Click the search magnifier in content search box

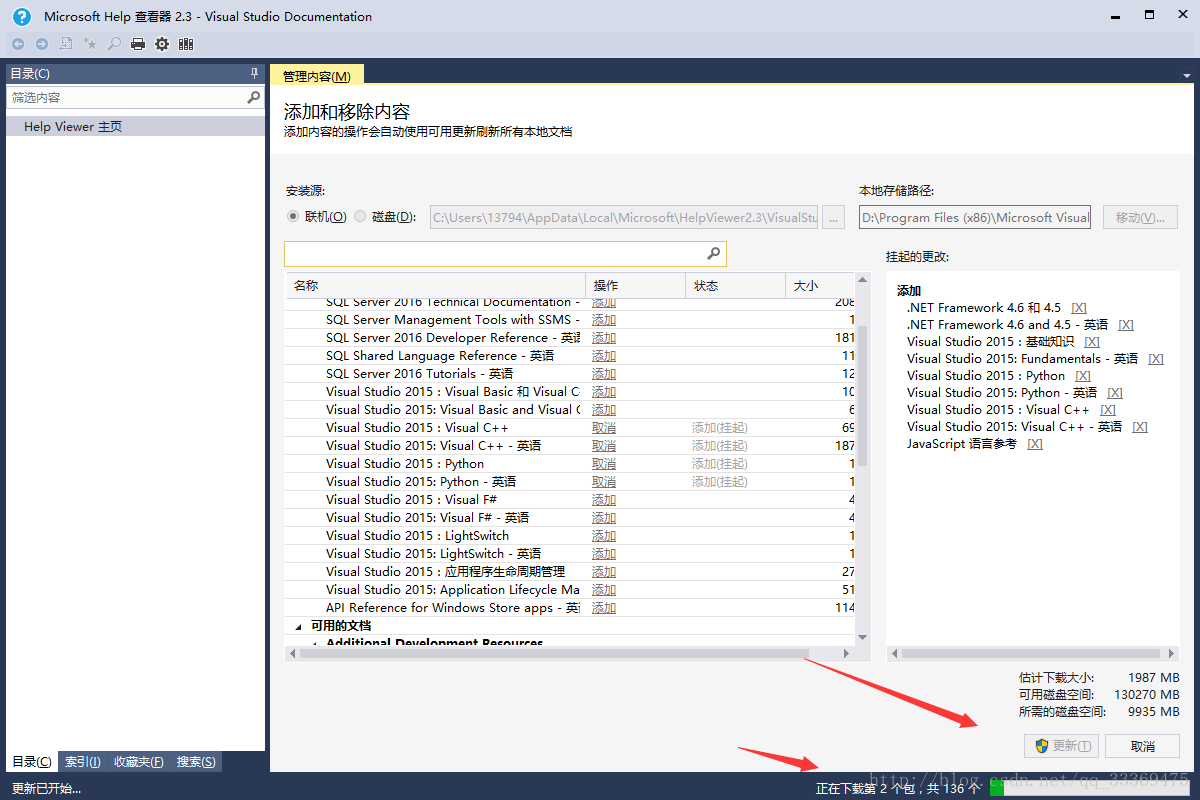coord(714,254)
